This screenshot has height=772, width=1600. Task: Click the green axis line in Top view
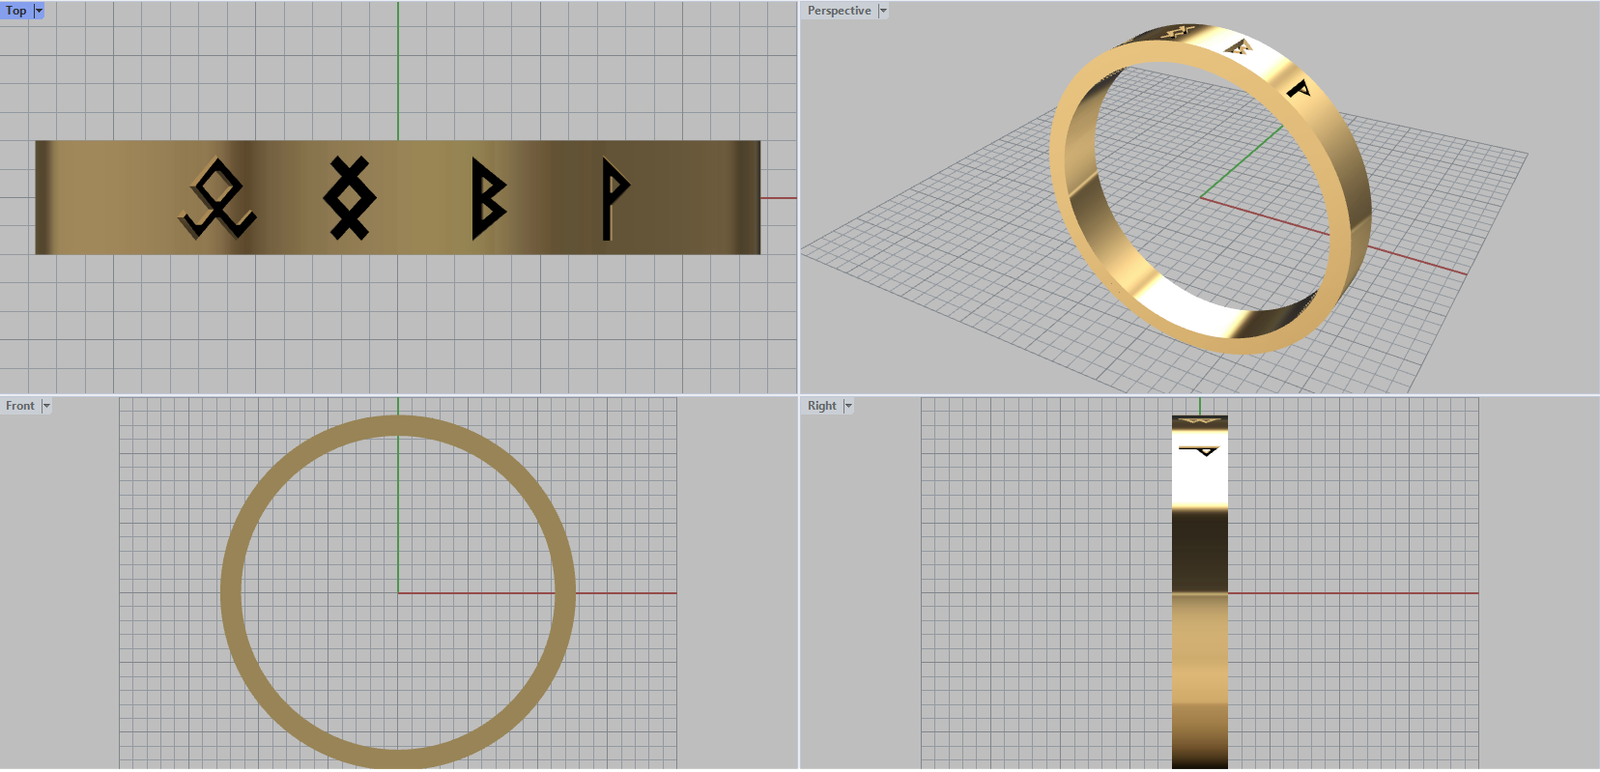coord(398,70)
